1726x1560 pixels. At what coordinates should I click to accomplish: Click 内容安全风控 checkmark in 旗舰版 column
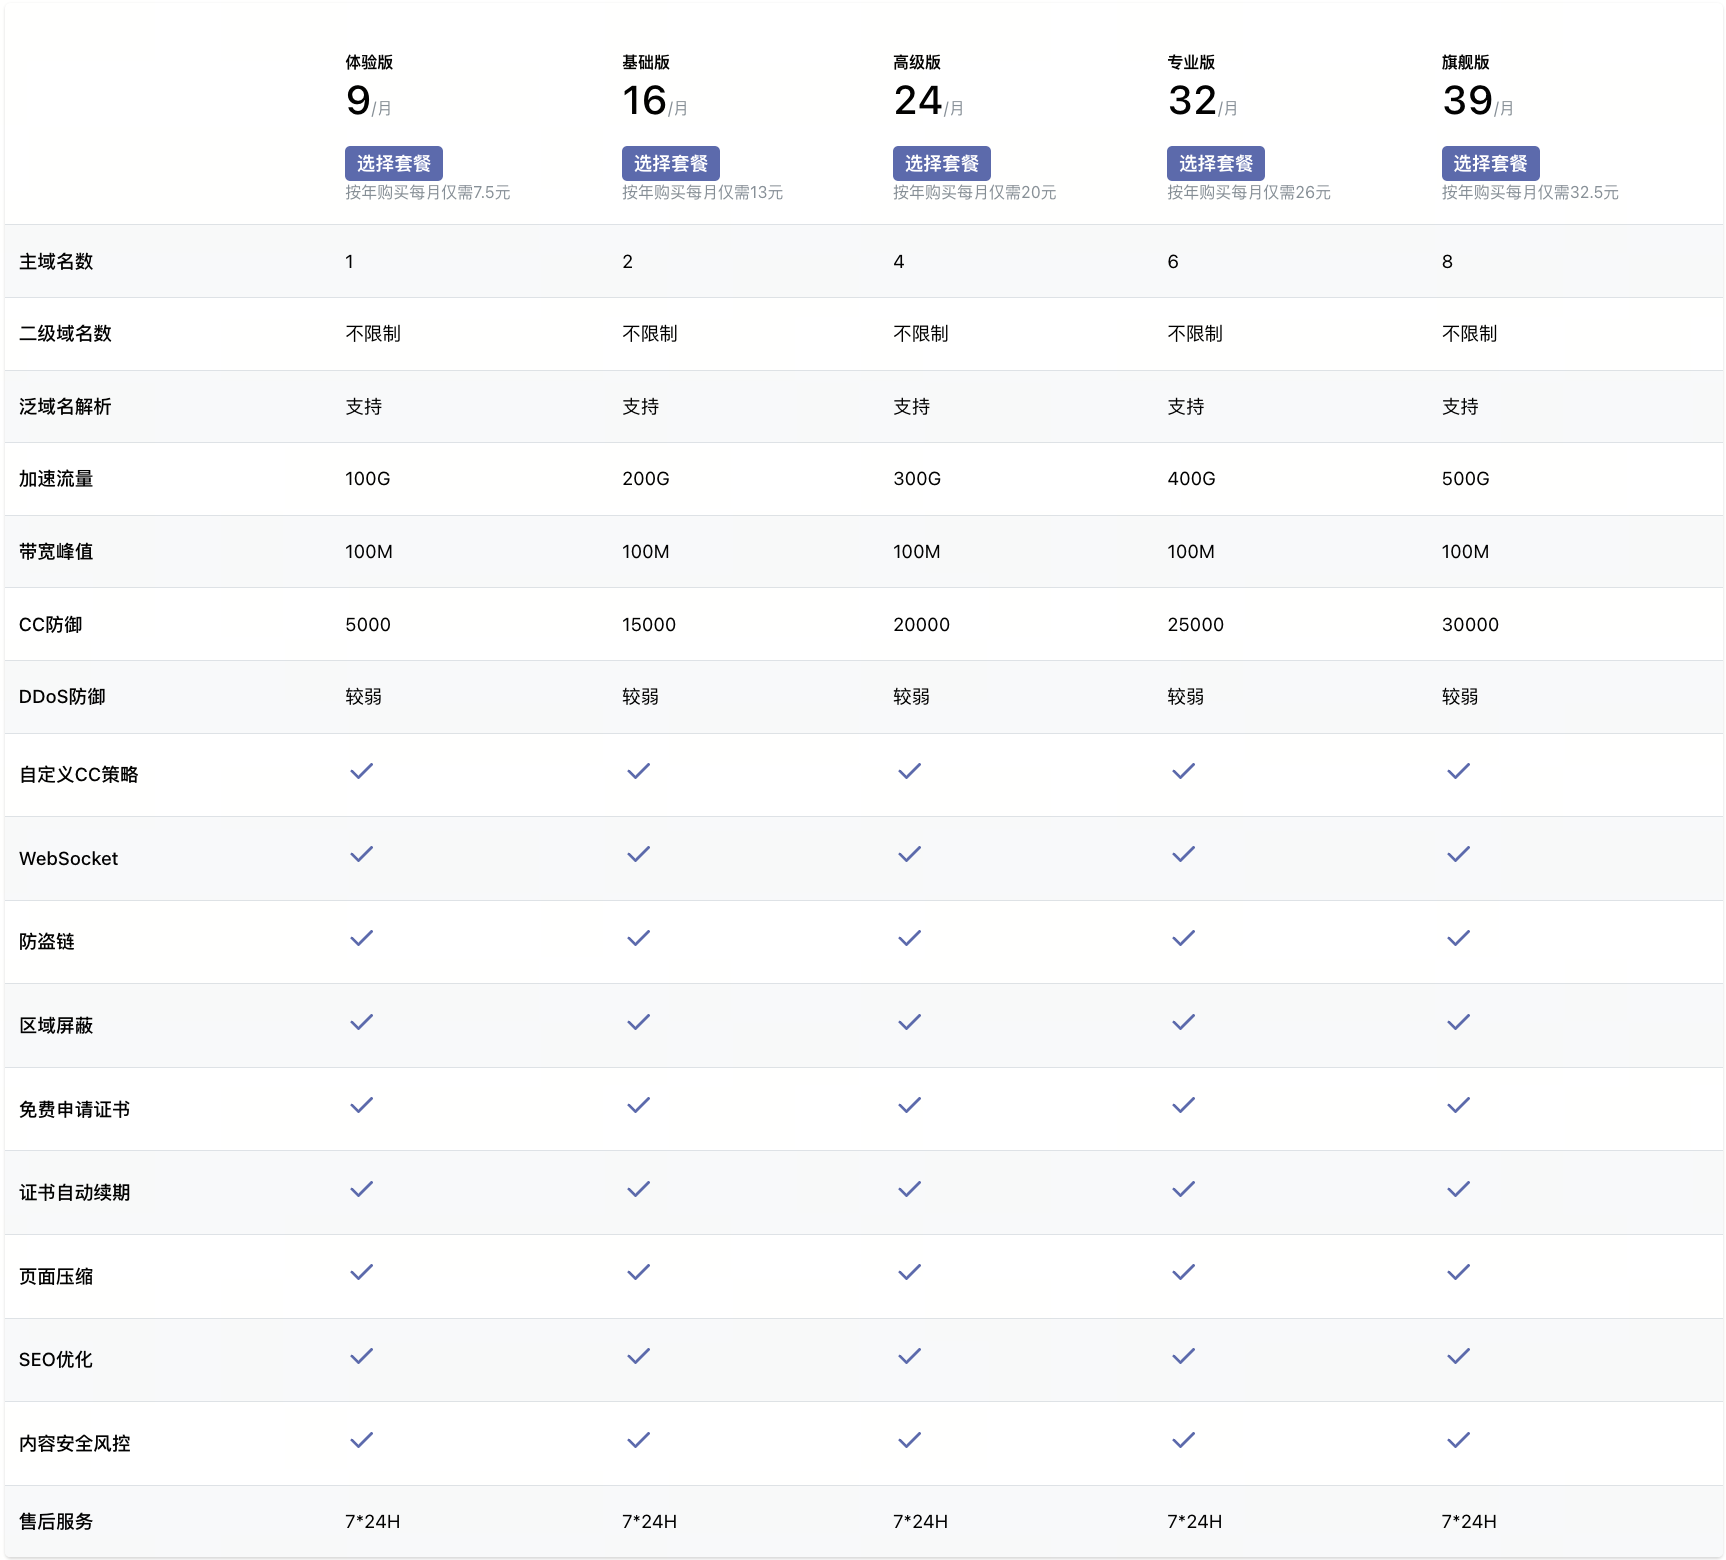(1458, 1440)
